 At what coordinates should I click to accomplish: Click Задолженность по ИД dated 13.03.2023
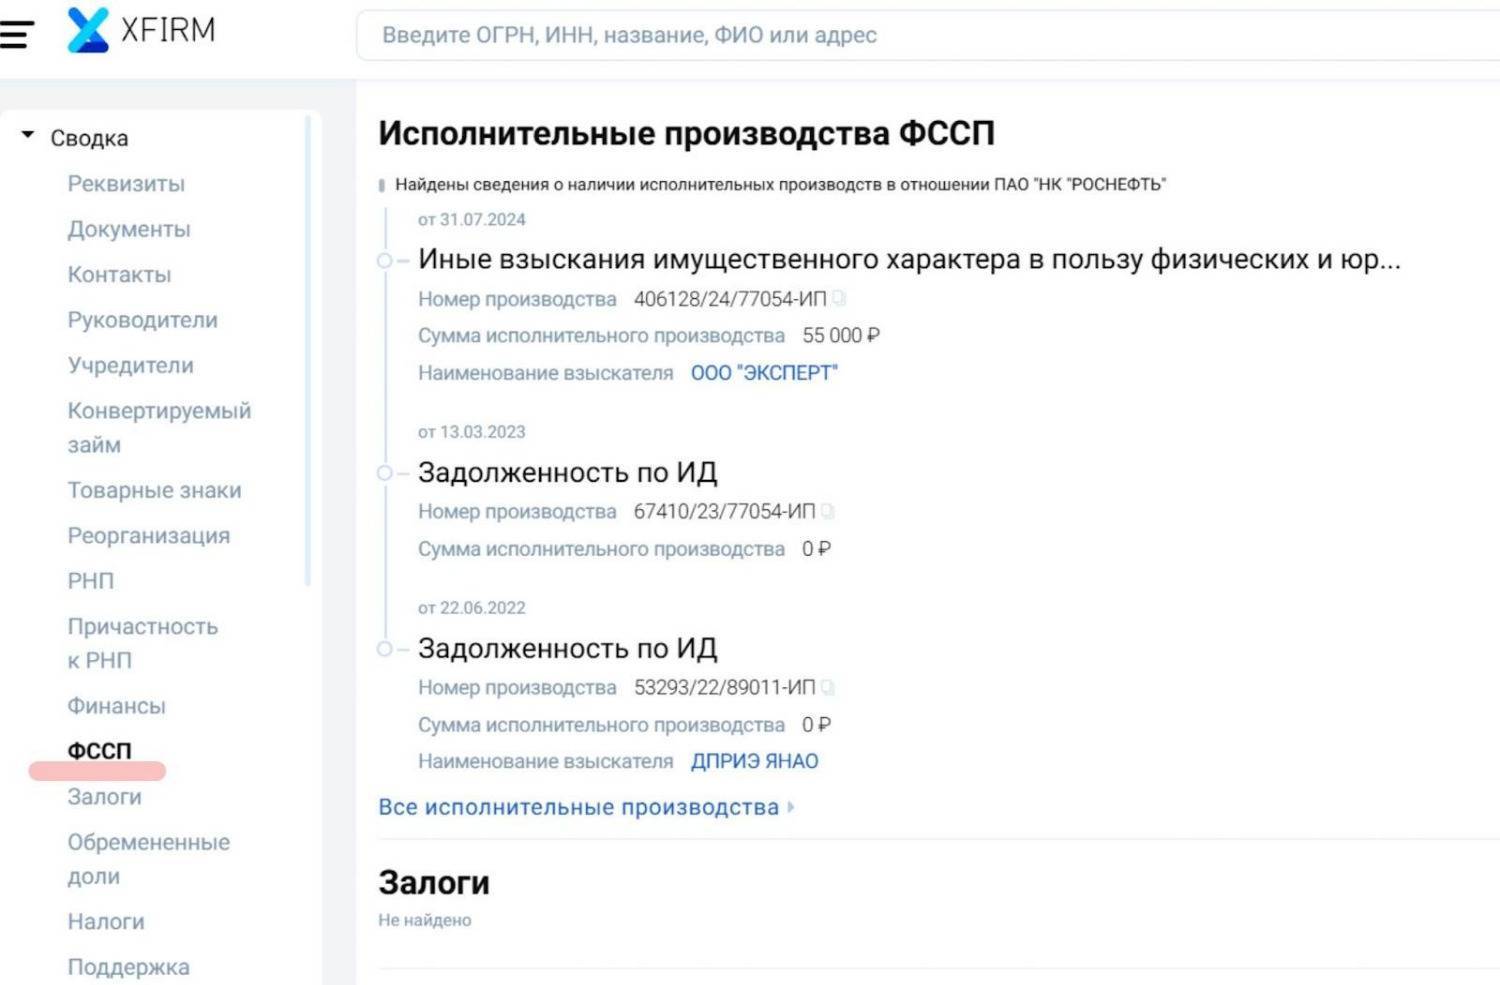(x=567, y=472)
